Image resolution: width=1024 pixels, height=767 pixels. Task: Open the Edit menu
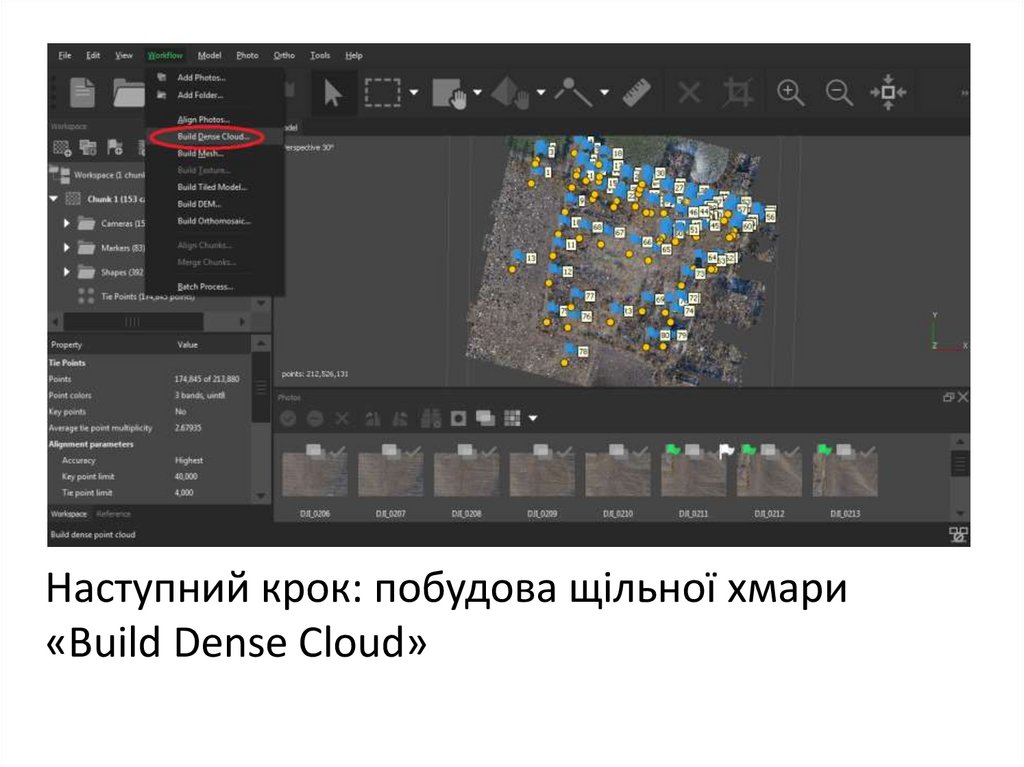[x=93, y=56]
